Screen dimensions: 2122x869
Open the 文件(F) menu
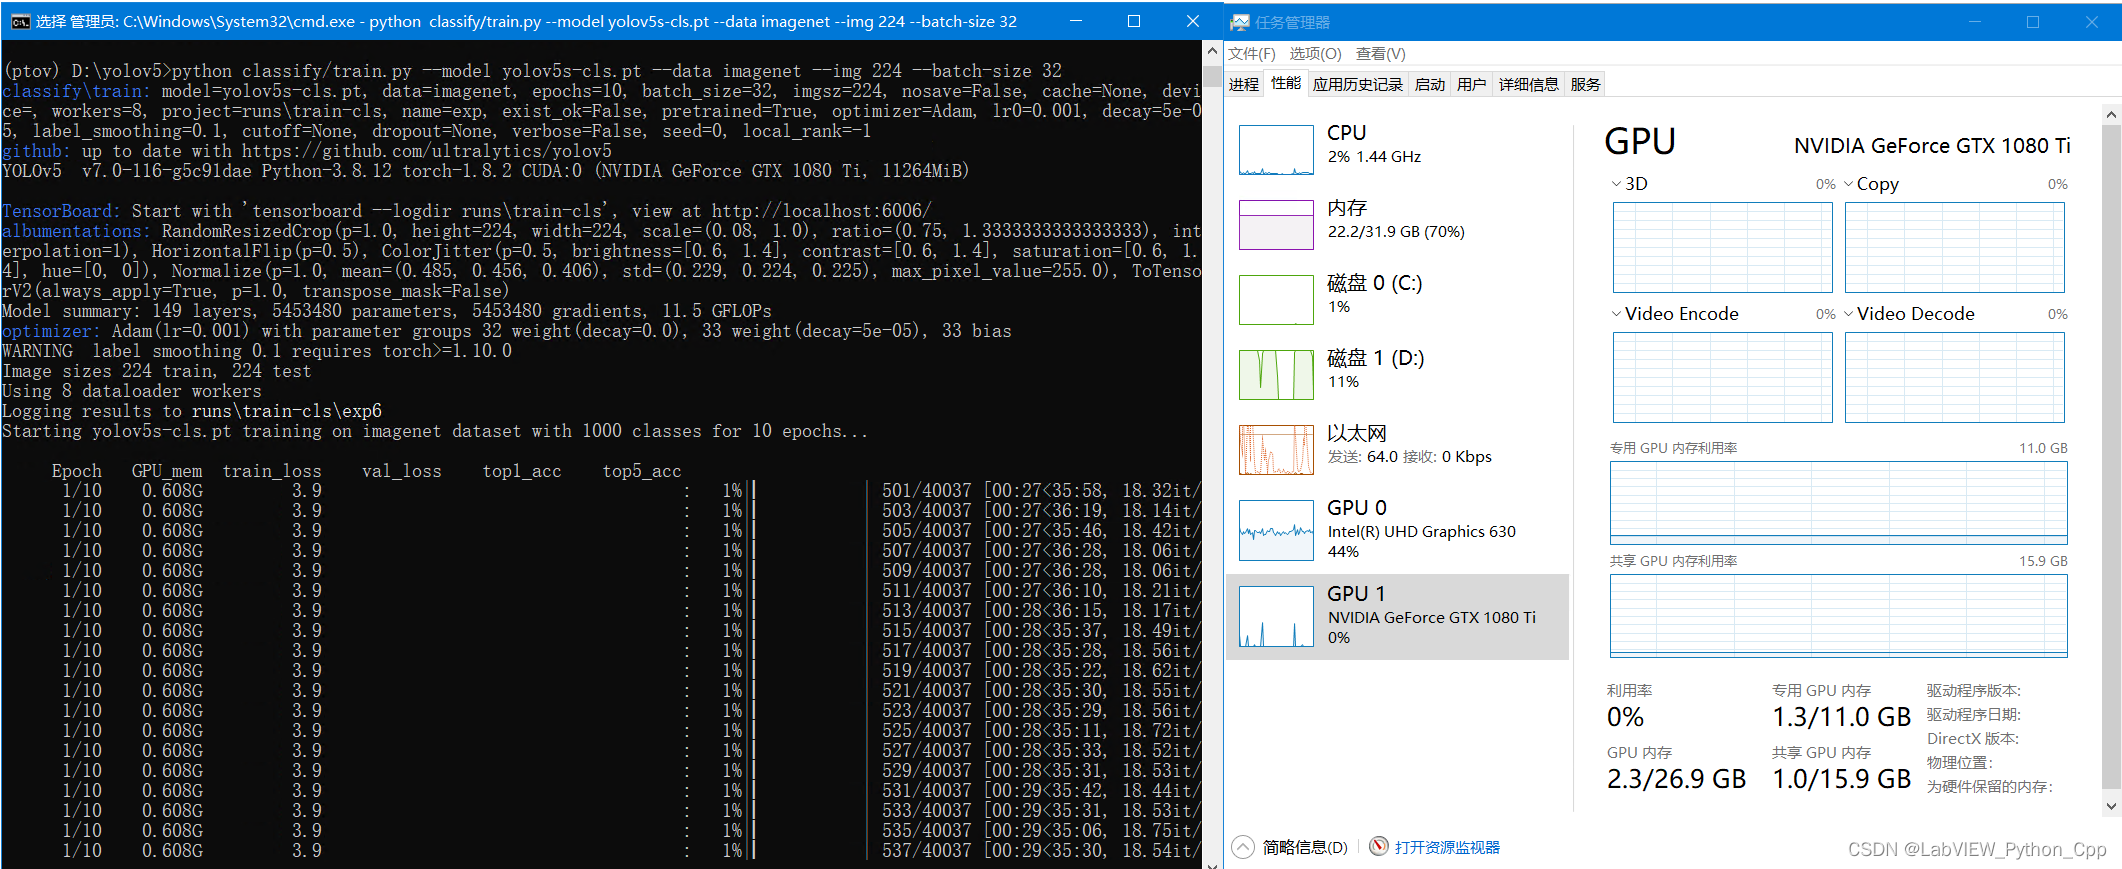(1251, 54)
